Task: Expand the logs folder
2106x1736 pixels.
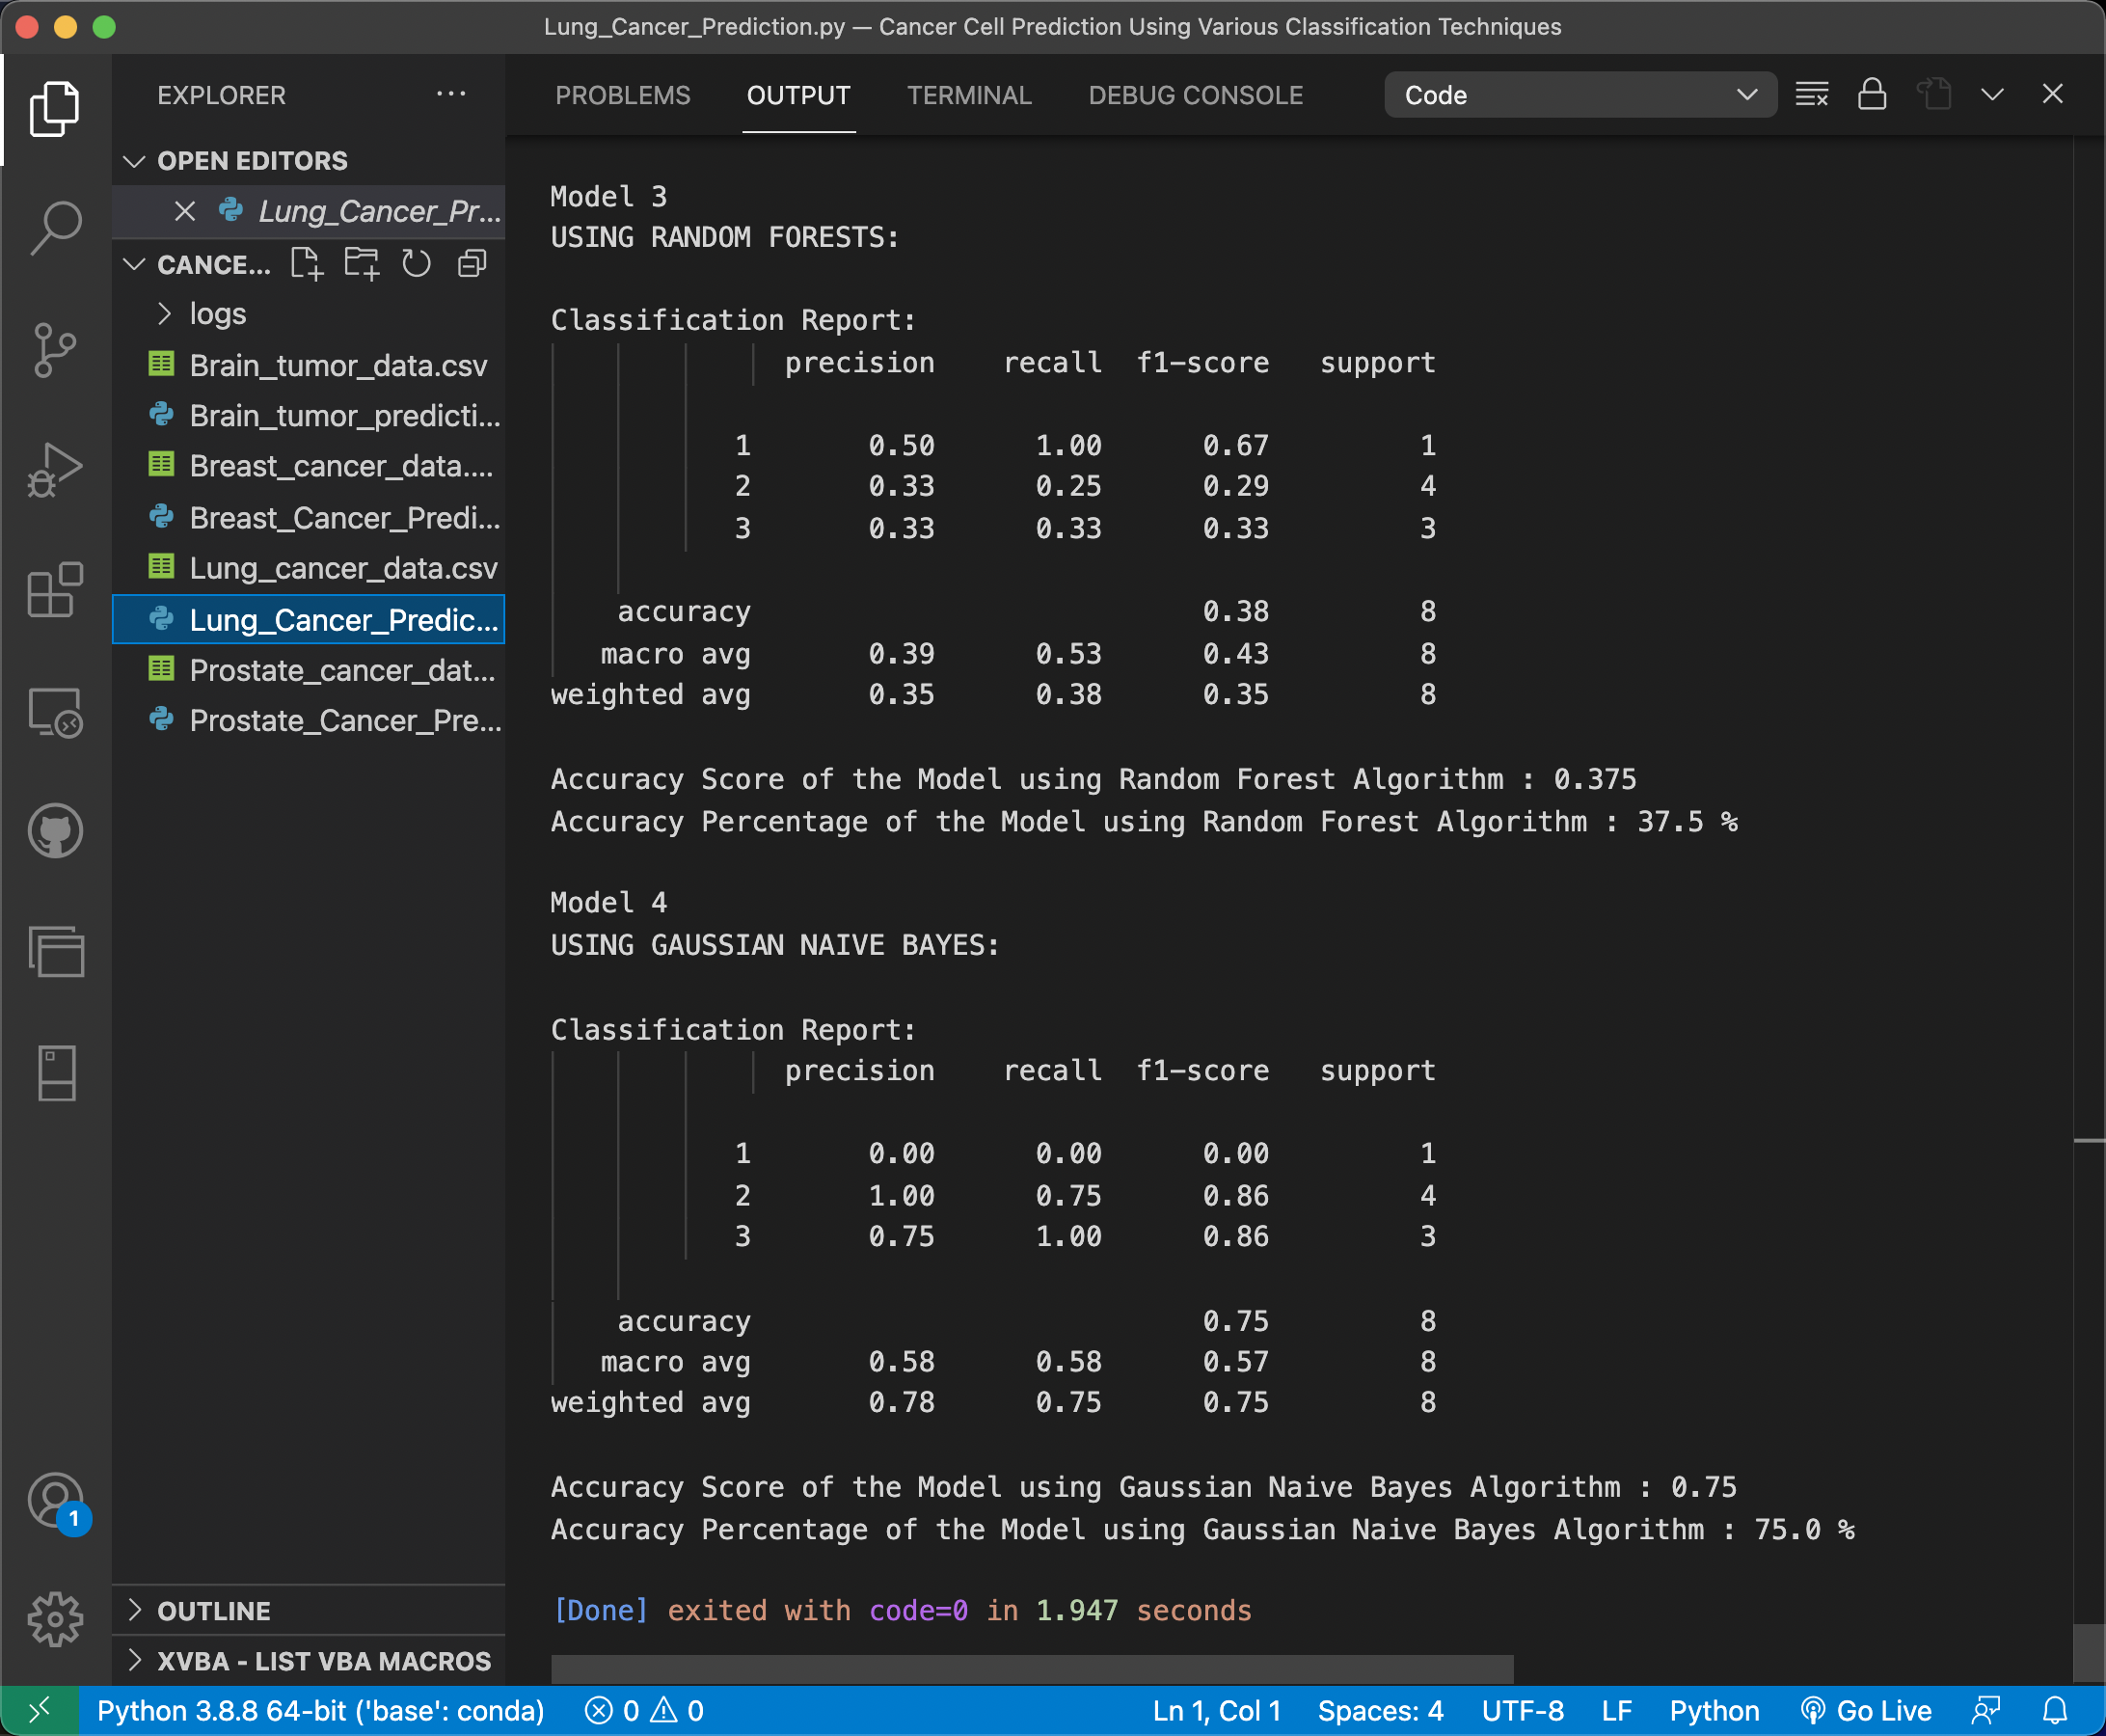Action: click(x=217, y=314)
